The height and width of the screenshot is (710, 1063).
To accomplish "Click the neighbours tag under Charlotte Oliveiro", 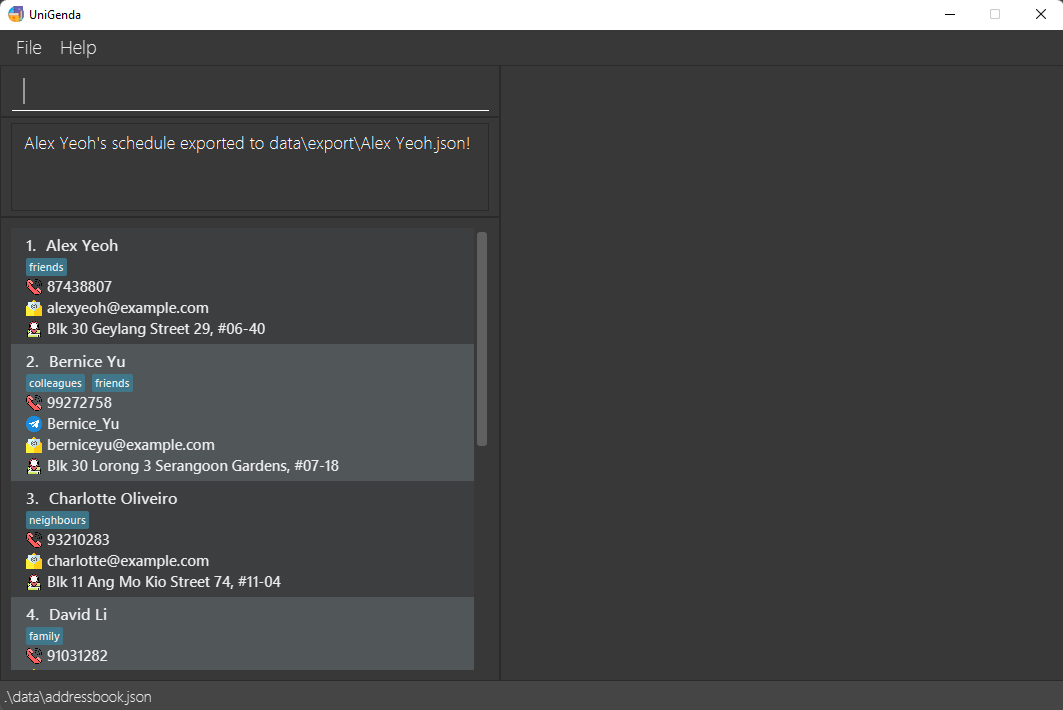I will [58, 520].
